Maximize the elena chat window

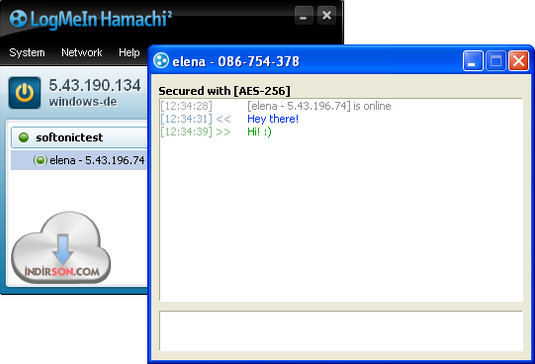point(496,61)
